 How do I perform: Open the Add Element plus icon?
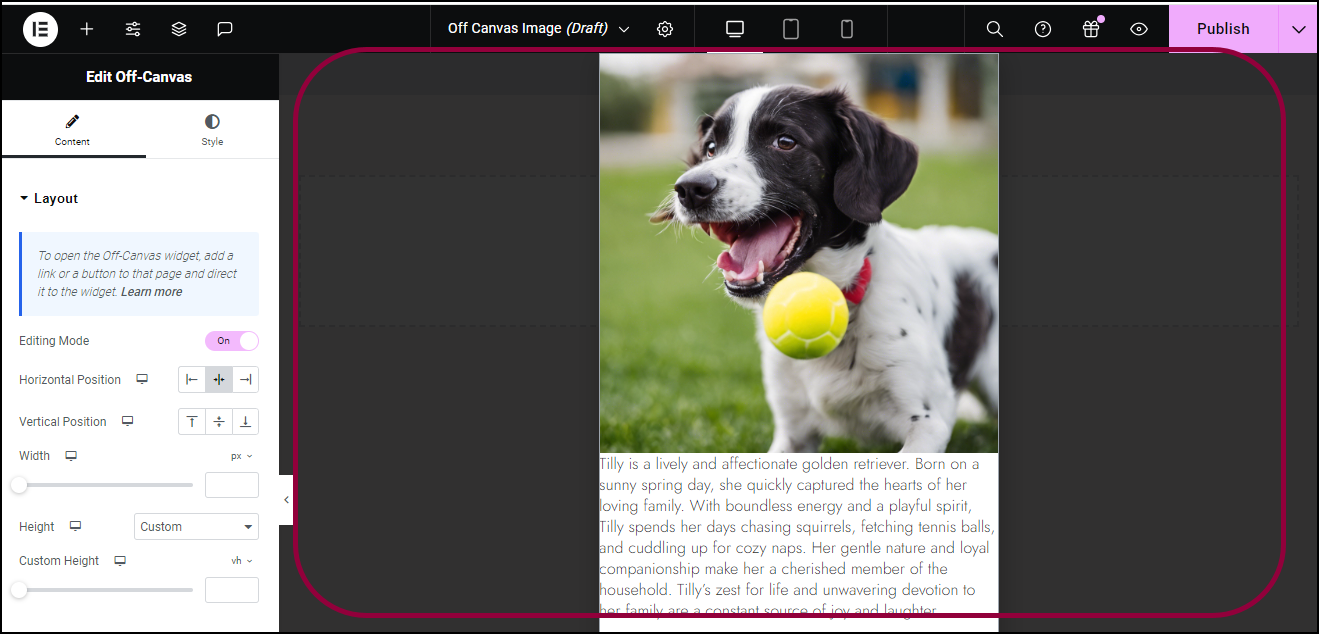coord(87,29)
